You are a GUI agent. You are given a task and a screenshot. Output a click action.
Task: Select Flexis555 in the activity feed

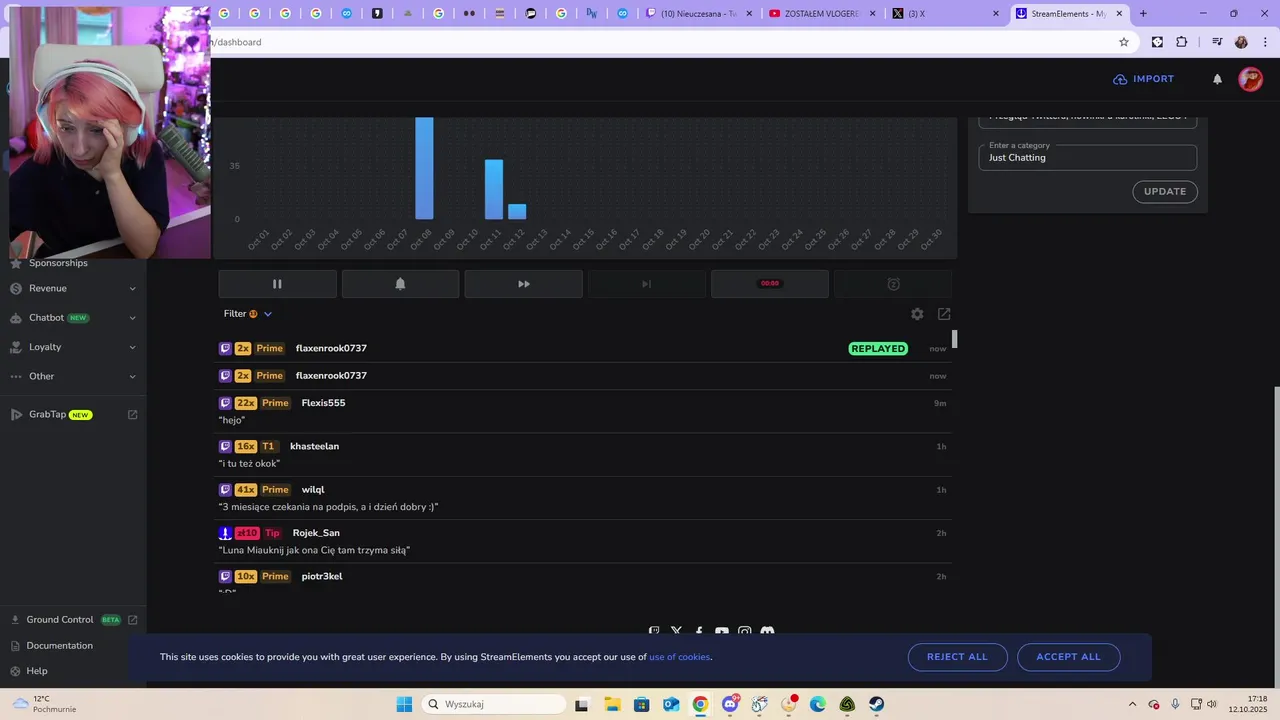coord(323,403)
